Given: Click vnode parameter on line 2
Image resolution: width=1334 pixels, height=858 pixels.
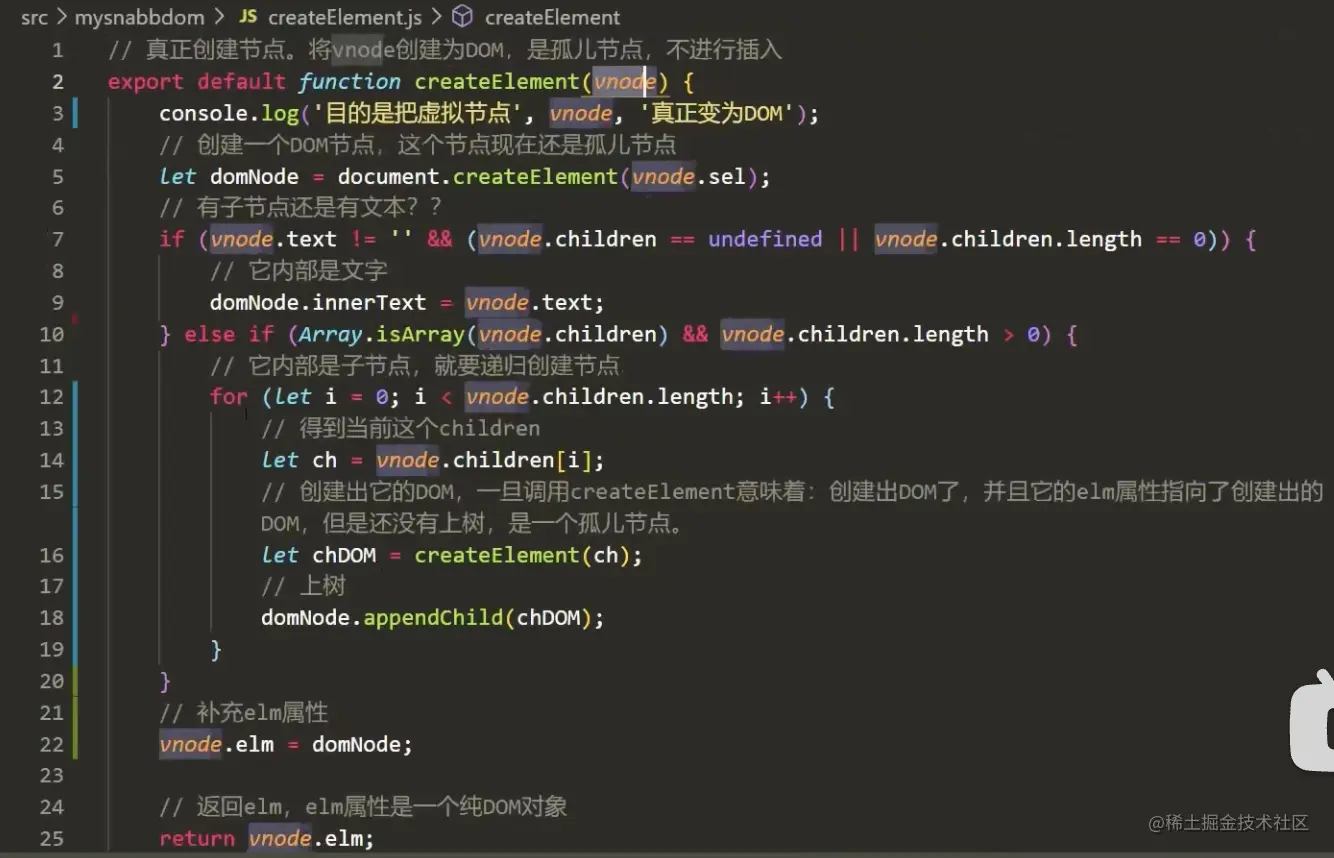Looking at the screenshot, I should click(x=625, y=82).
